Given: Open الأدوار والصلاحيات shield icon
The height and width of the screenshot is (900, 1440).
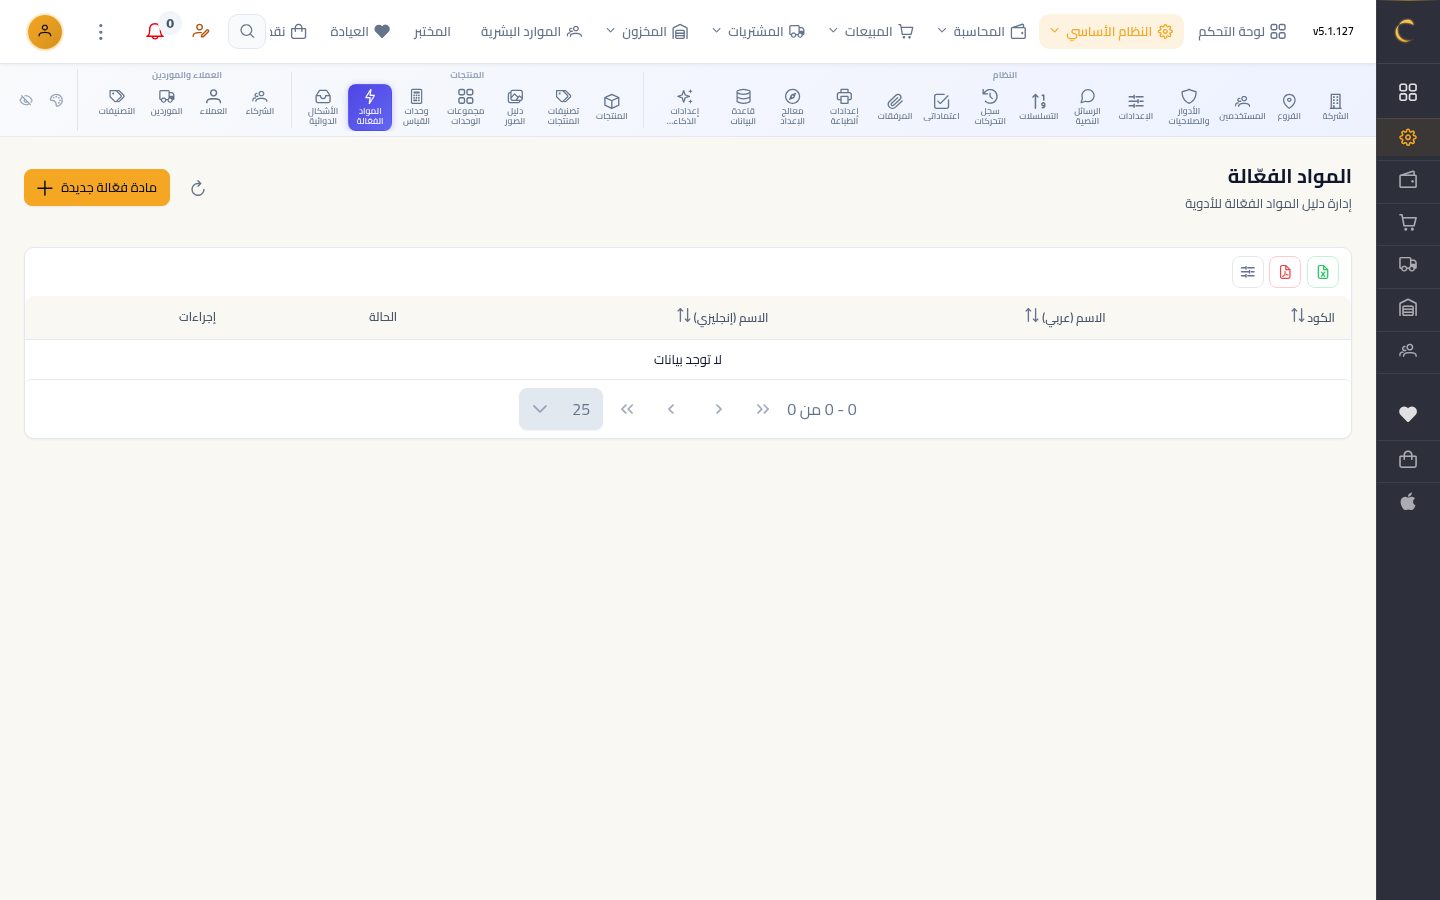Looking at the screenshot, I should 1189,107.
